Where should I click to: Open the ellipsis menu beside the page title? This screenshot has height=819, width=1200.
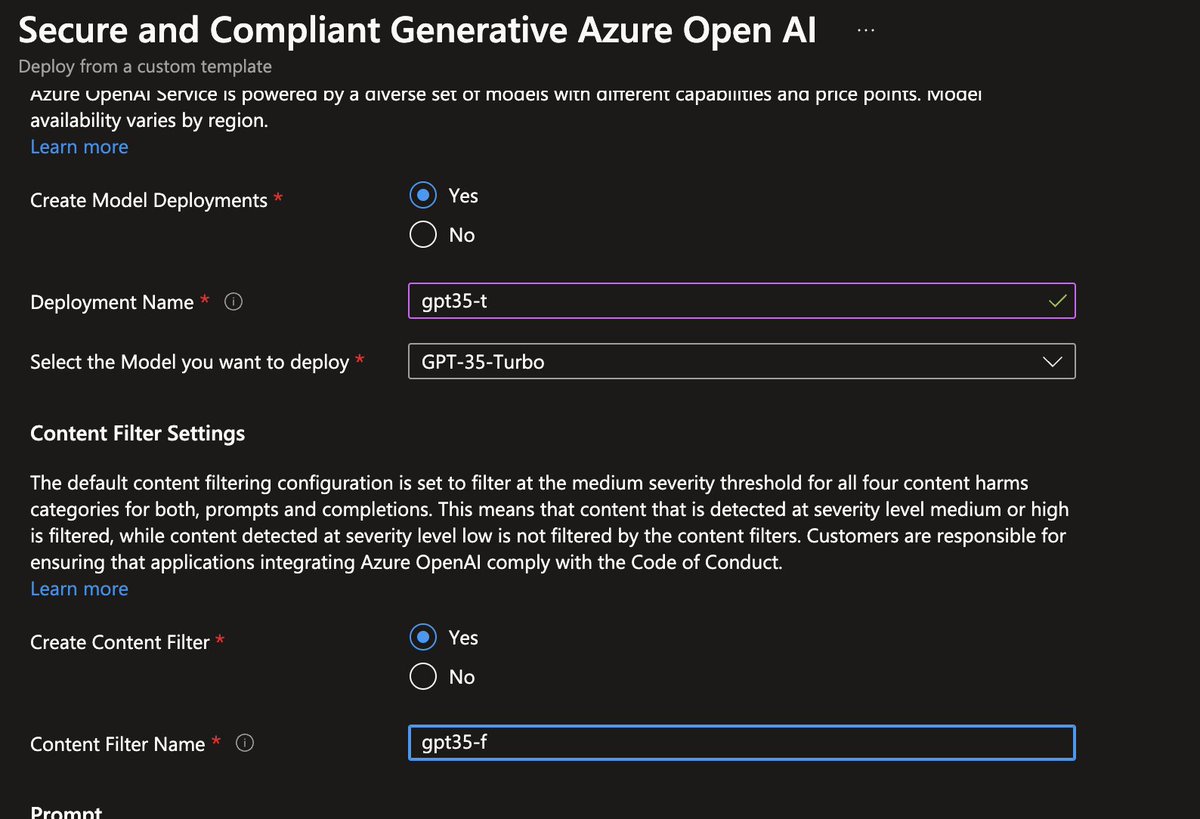(x=865, y=31)
